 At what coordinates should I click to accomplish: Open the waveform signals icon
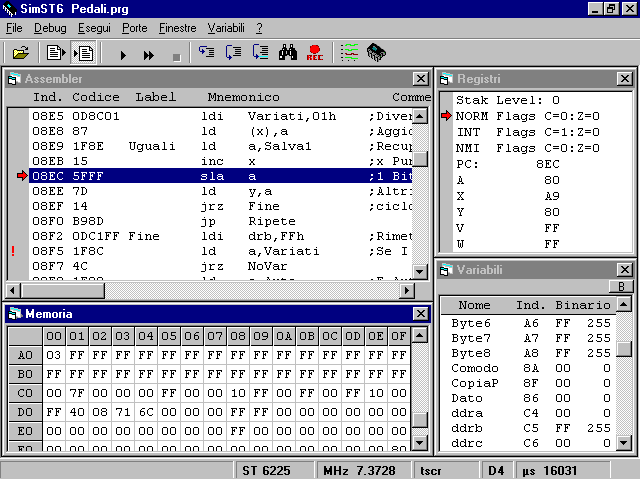click(x=349, y=53)
